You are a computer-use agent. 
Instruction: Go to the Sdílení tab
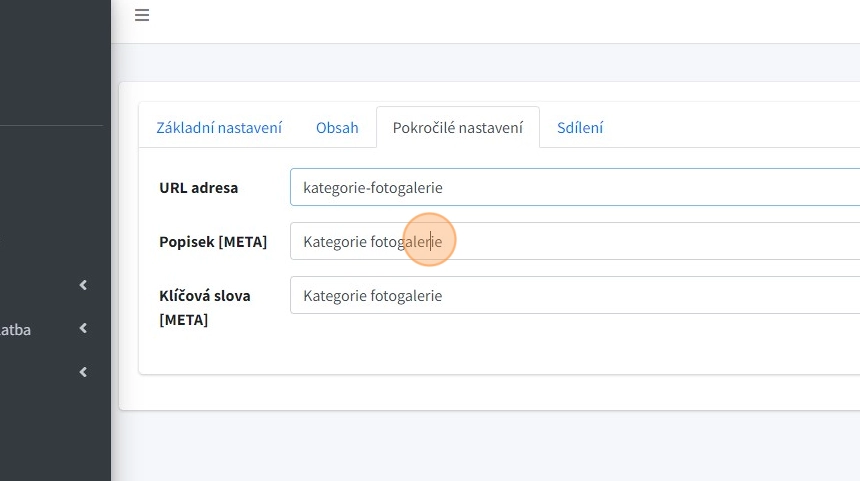click(580, 128)
